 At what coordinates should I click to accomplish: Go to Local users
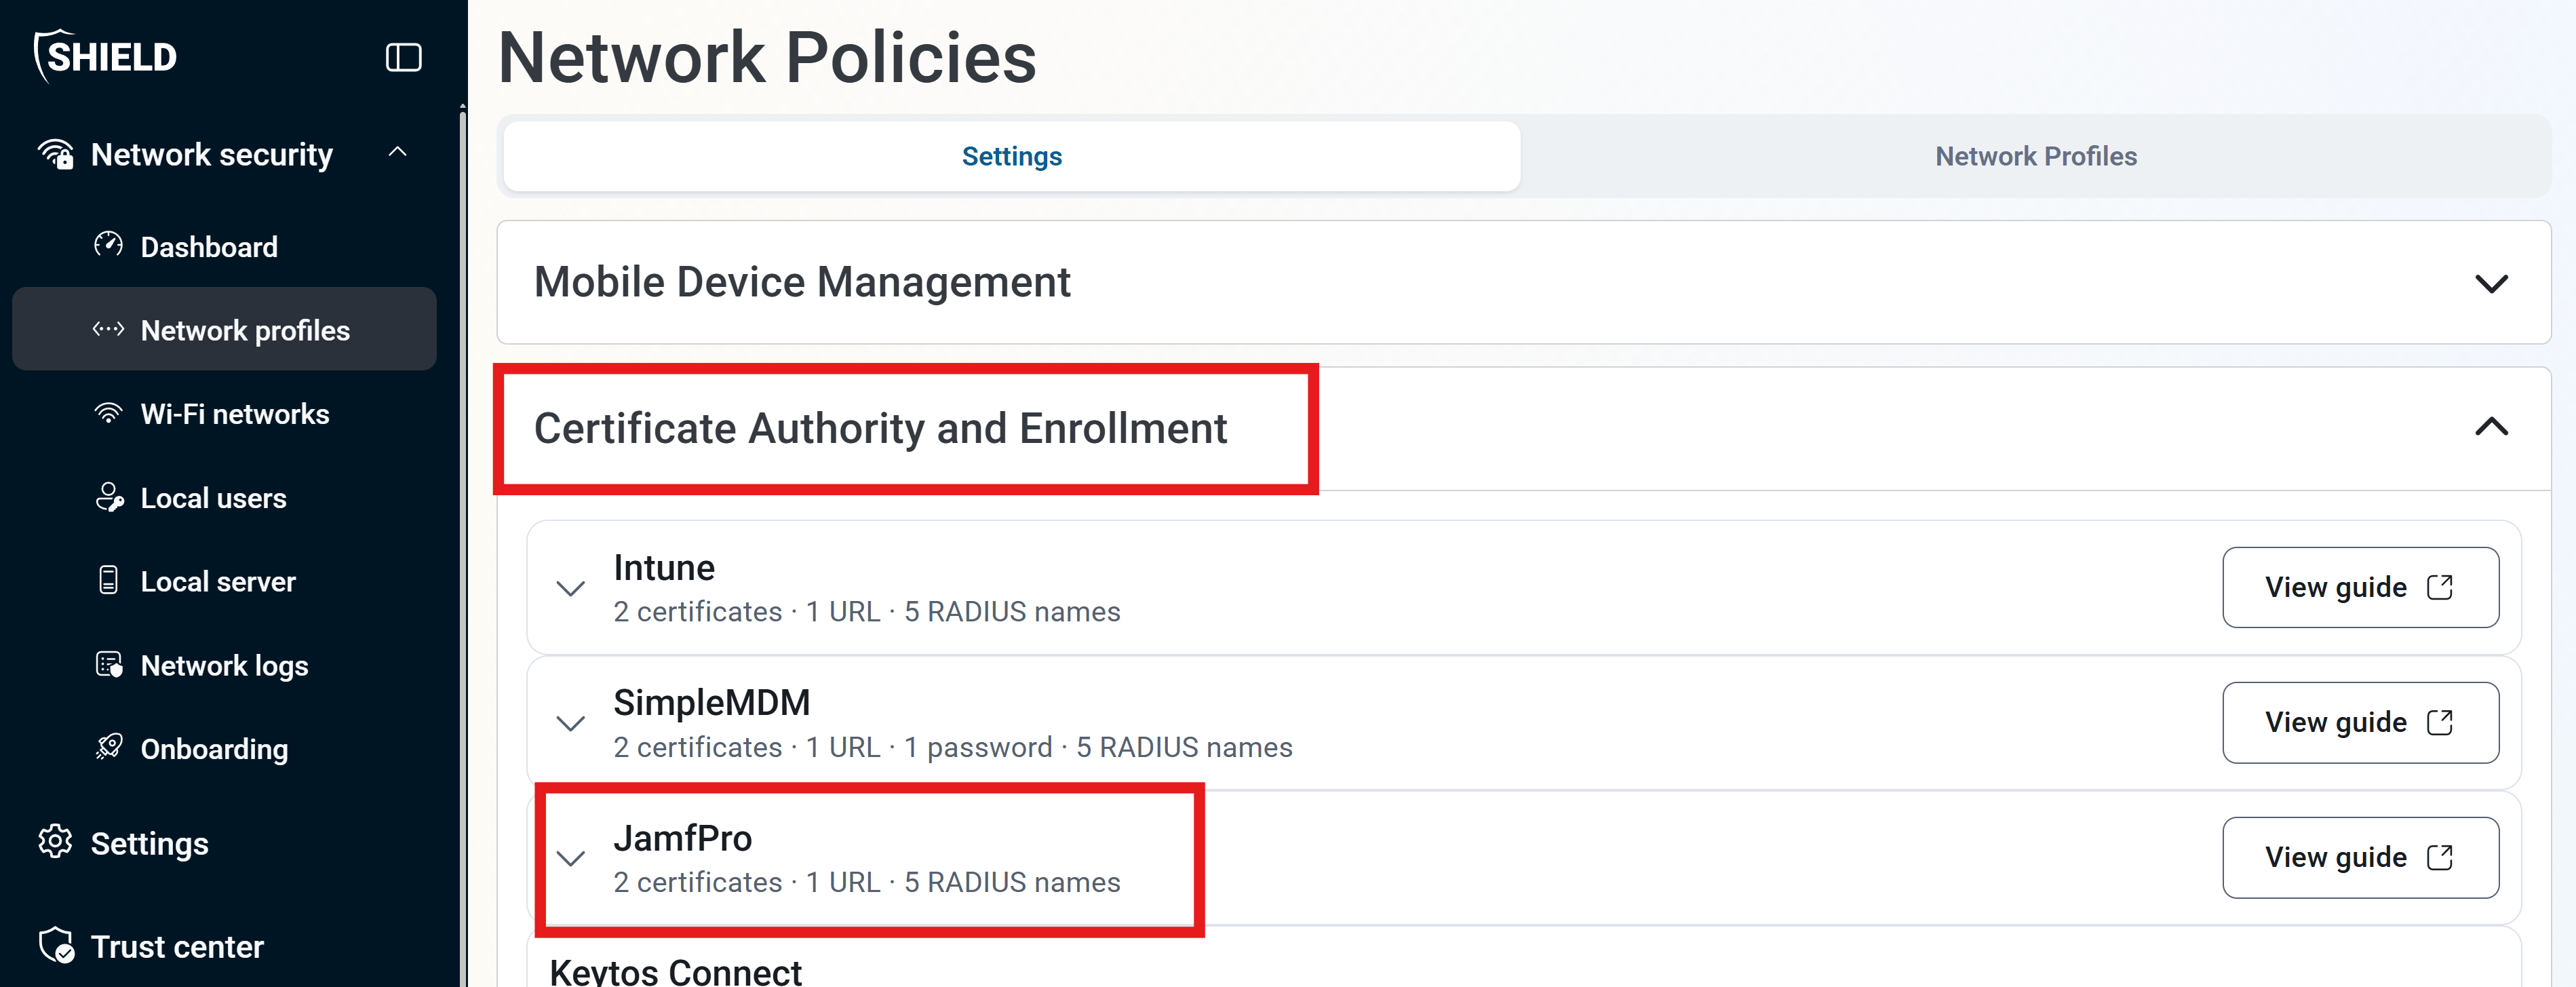[213, 498]
